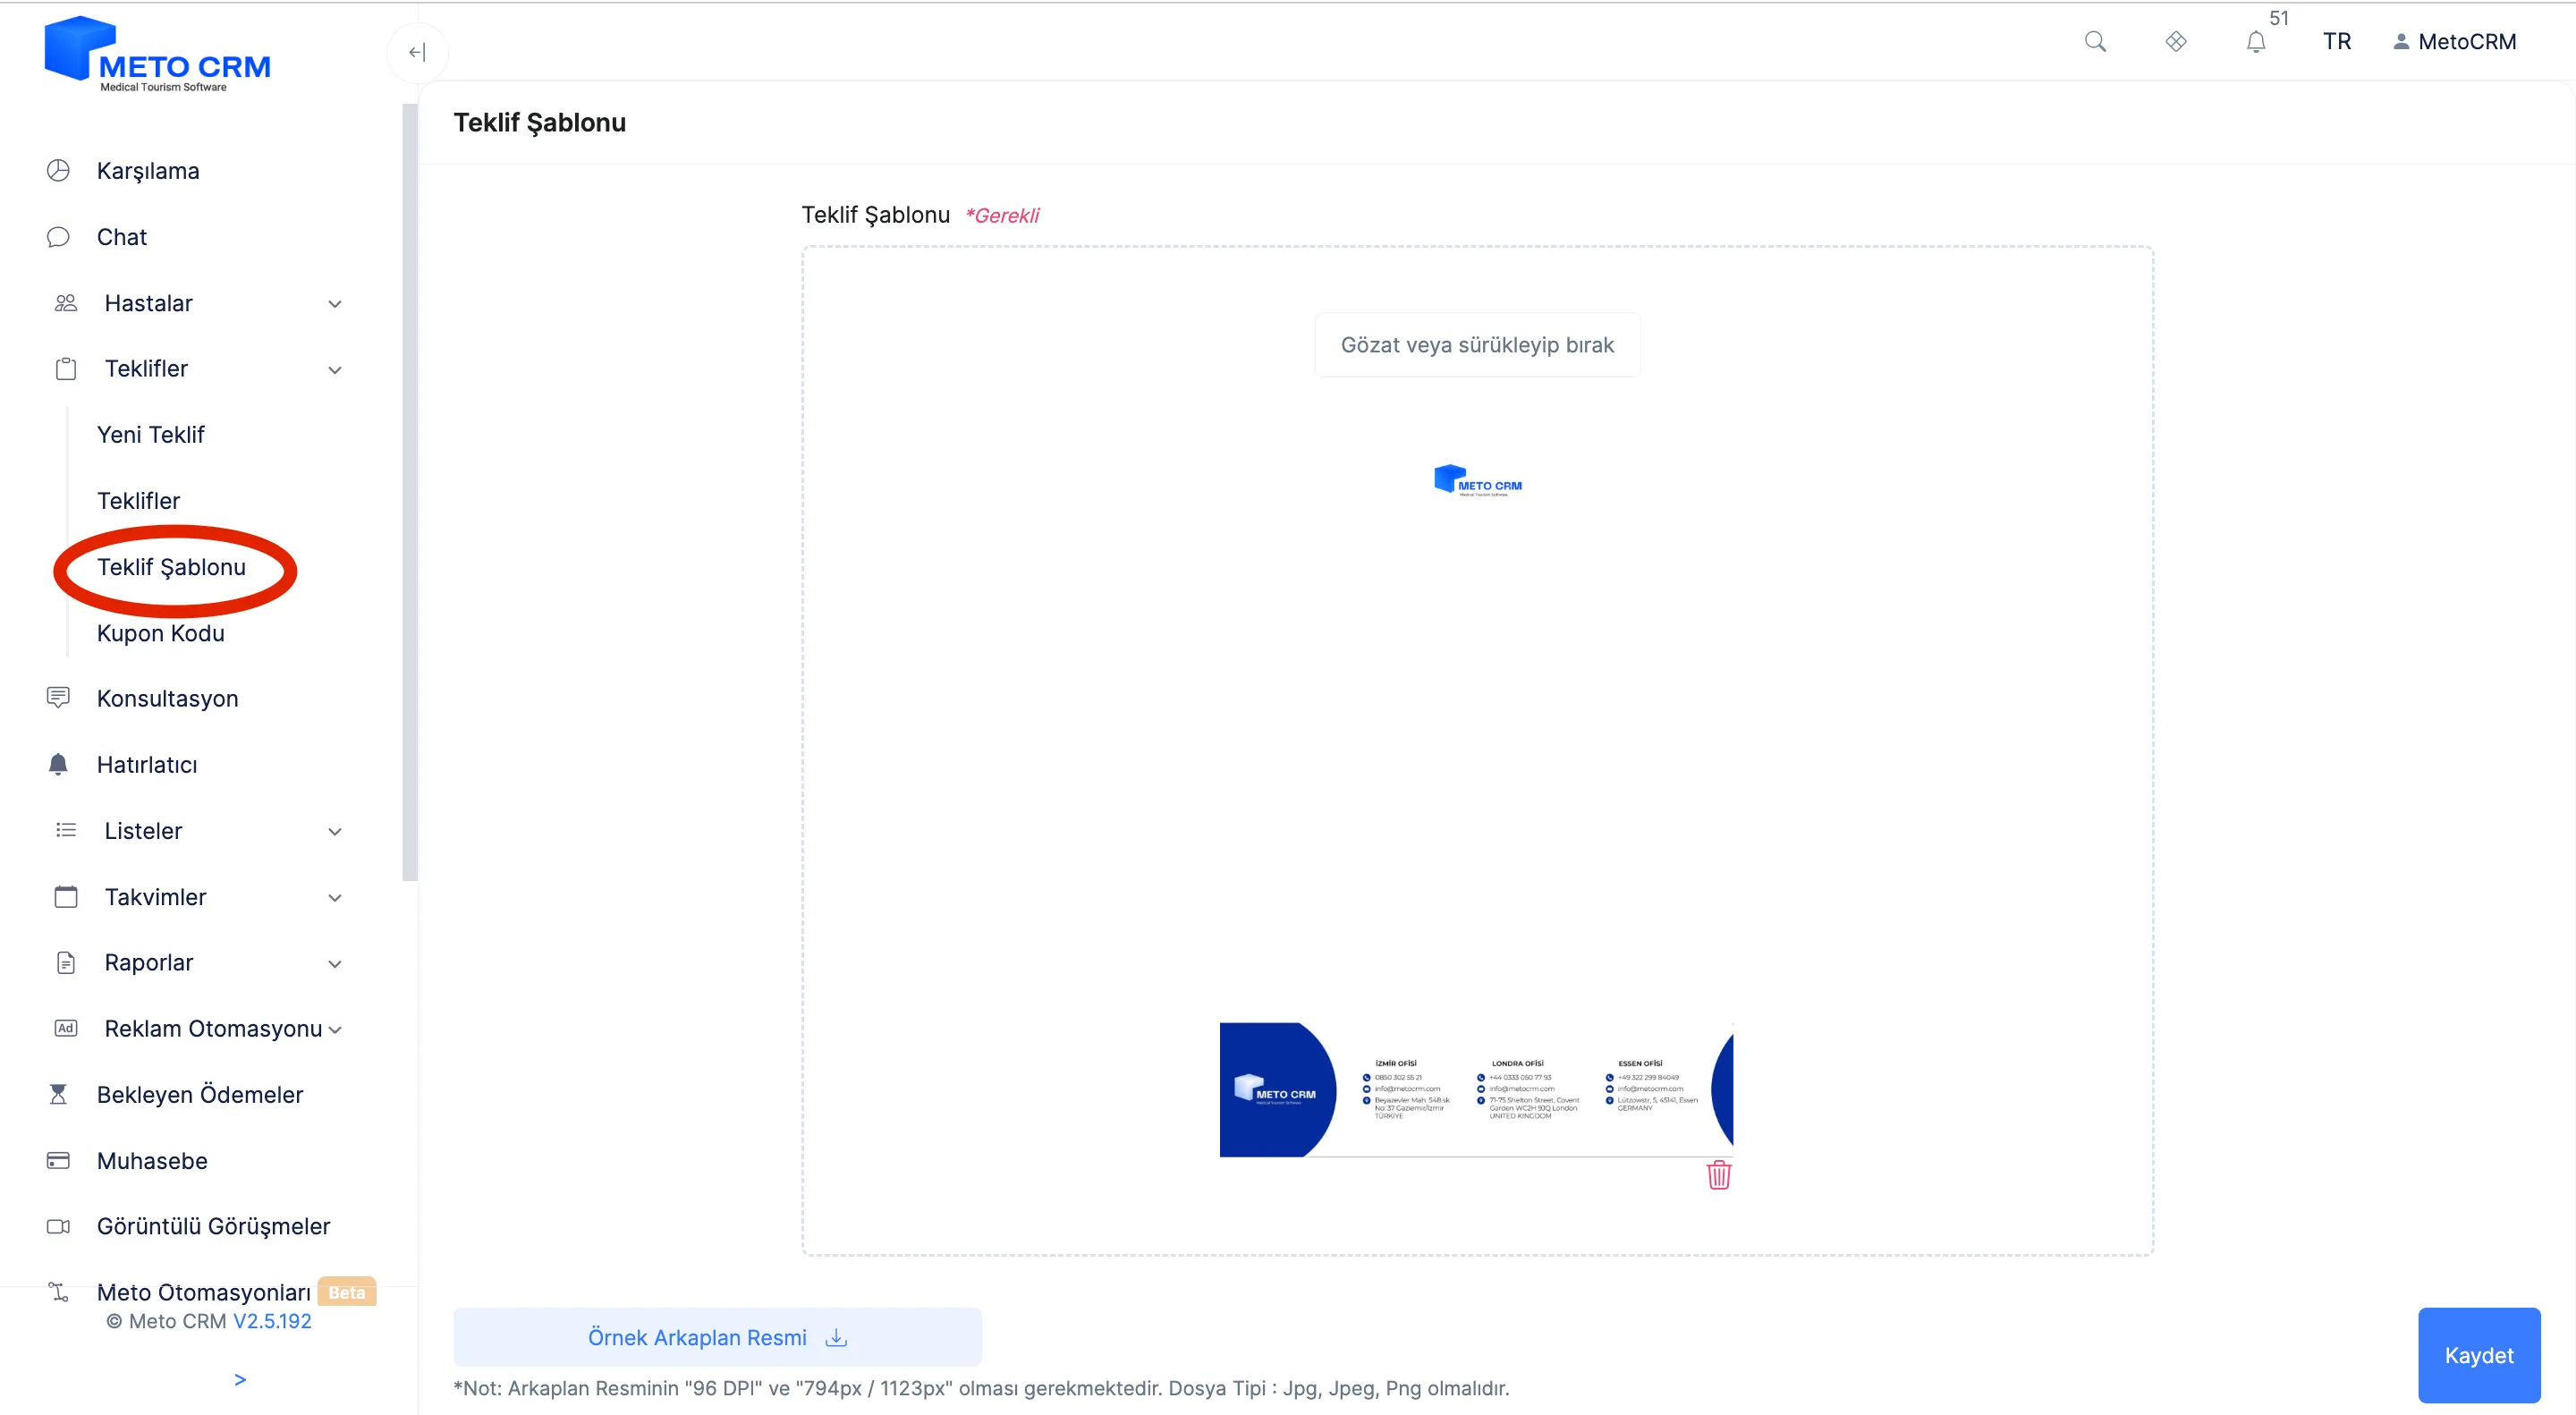The width and height of the screenshot is (2576, 1415).
Task: Expand sidebar using bottom arrow
Action: (240, 1380)
